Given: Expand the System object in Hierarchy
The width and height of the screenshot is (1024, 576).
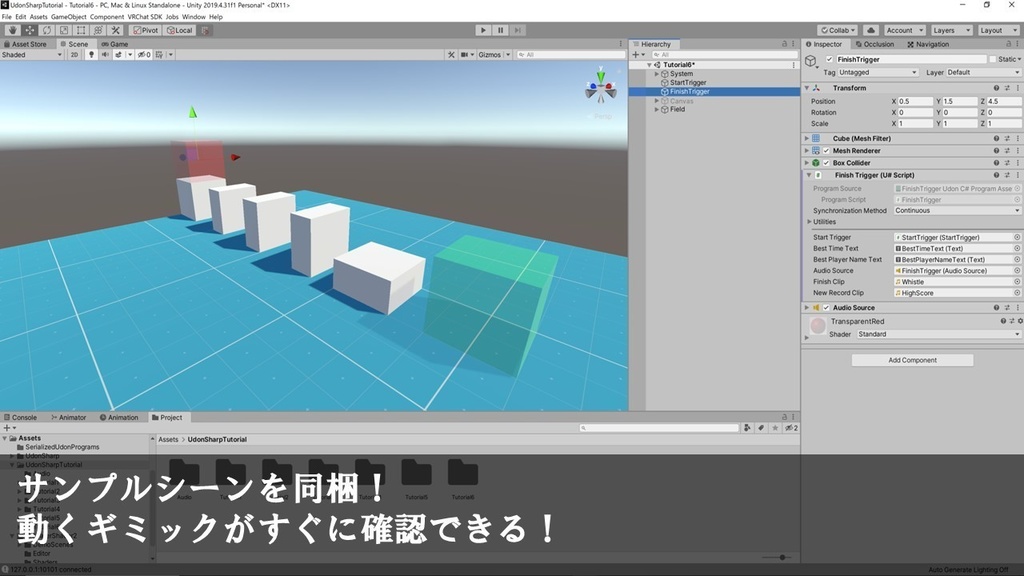Looking at the screenshot, I should click(x=659, y=73).
